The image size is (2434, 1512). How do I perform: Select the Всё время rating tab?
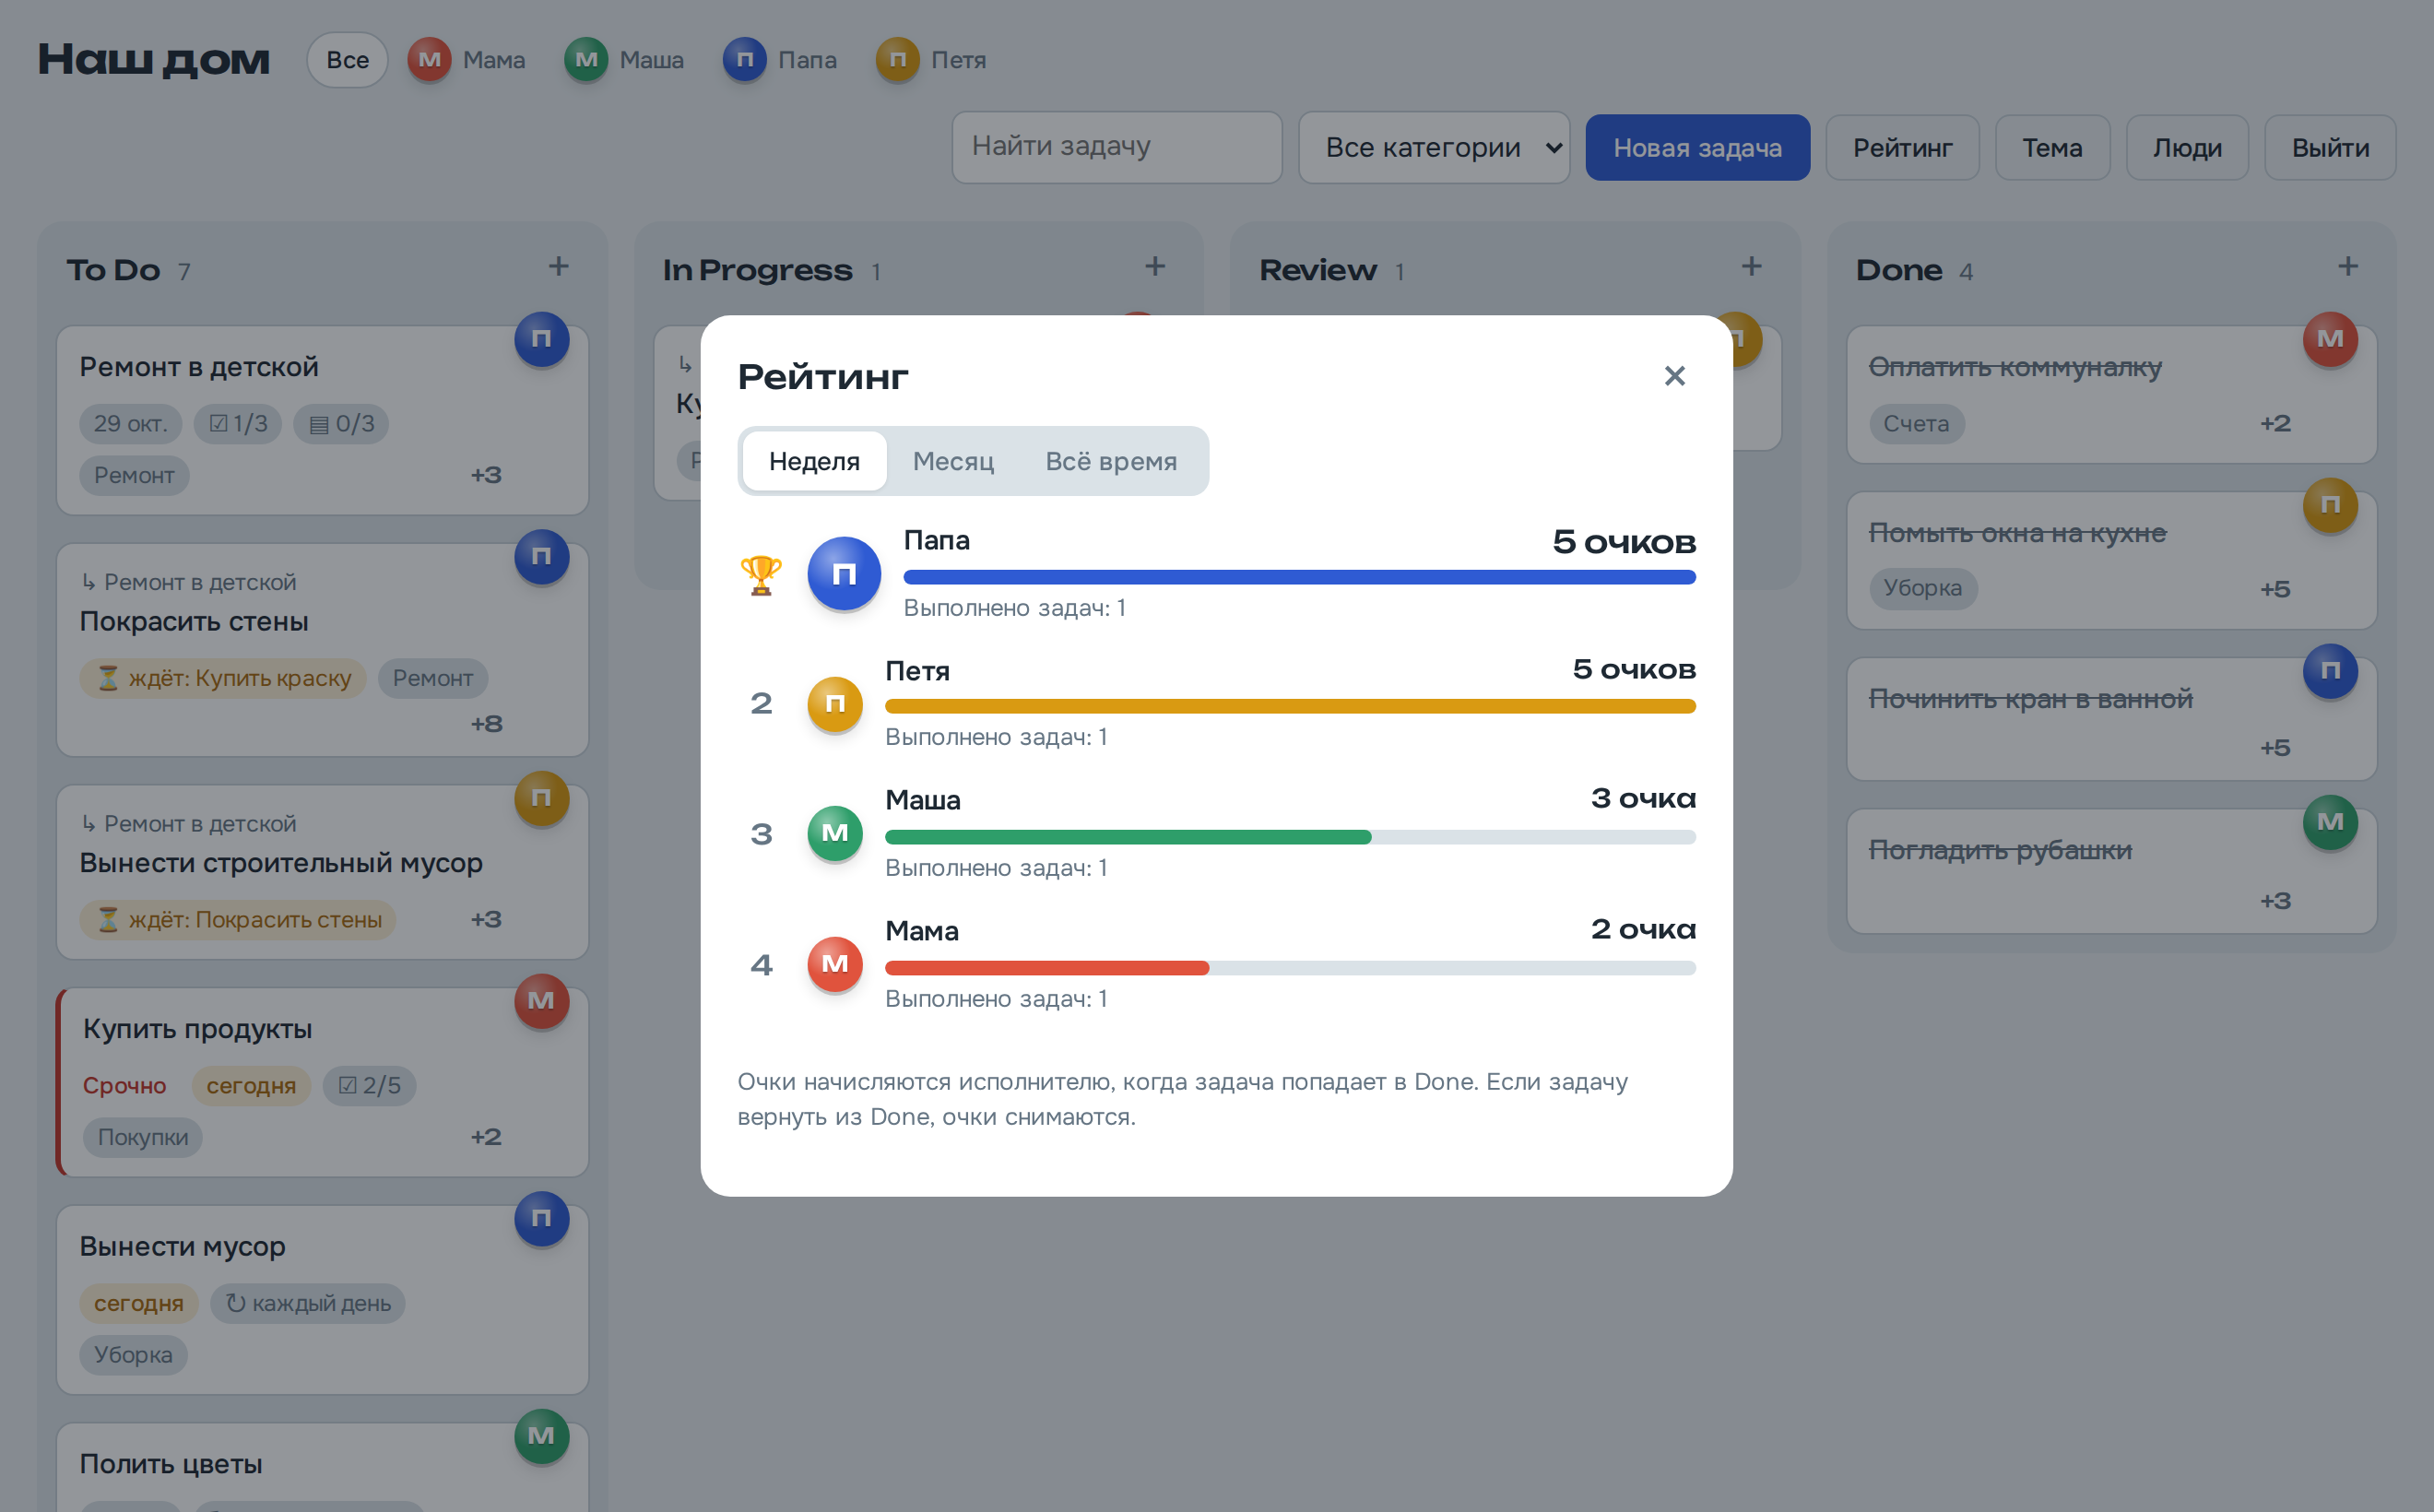coord(1110,461)
